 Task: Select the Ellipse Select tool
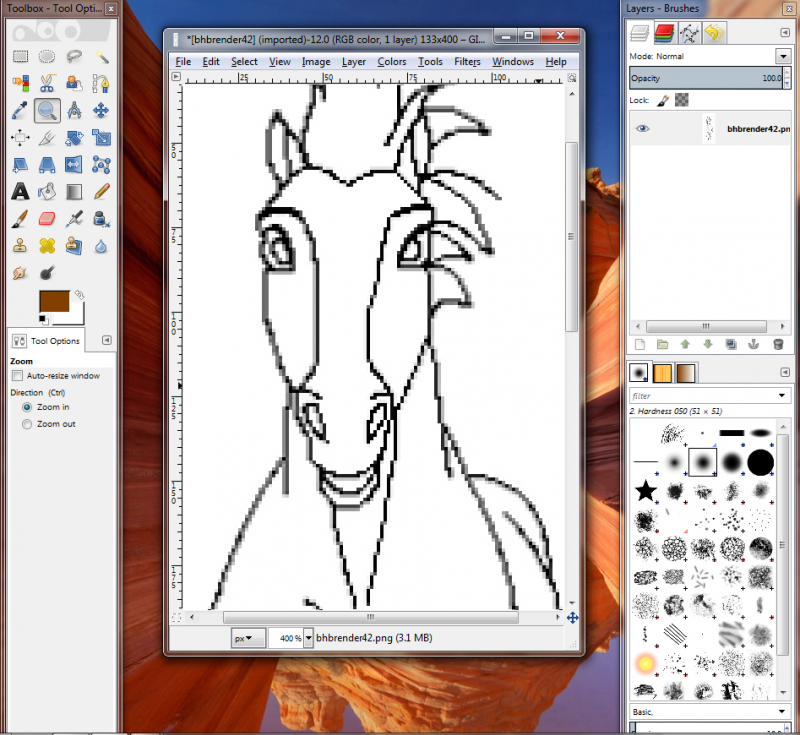pyautogui.click(x=47, y=57)
